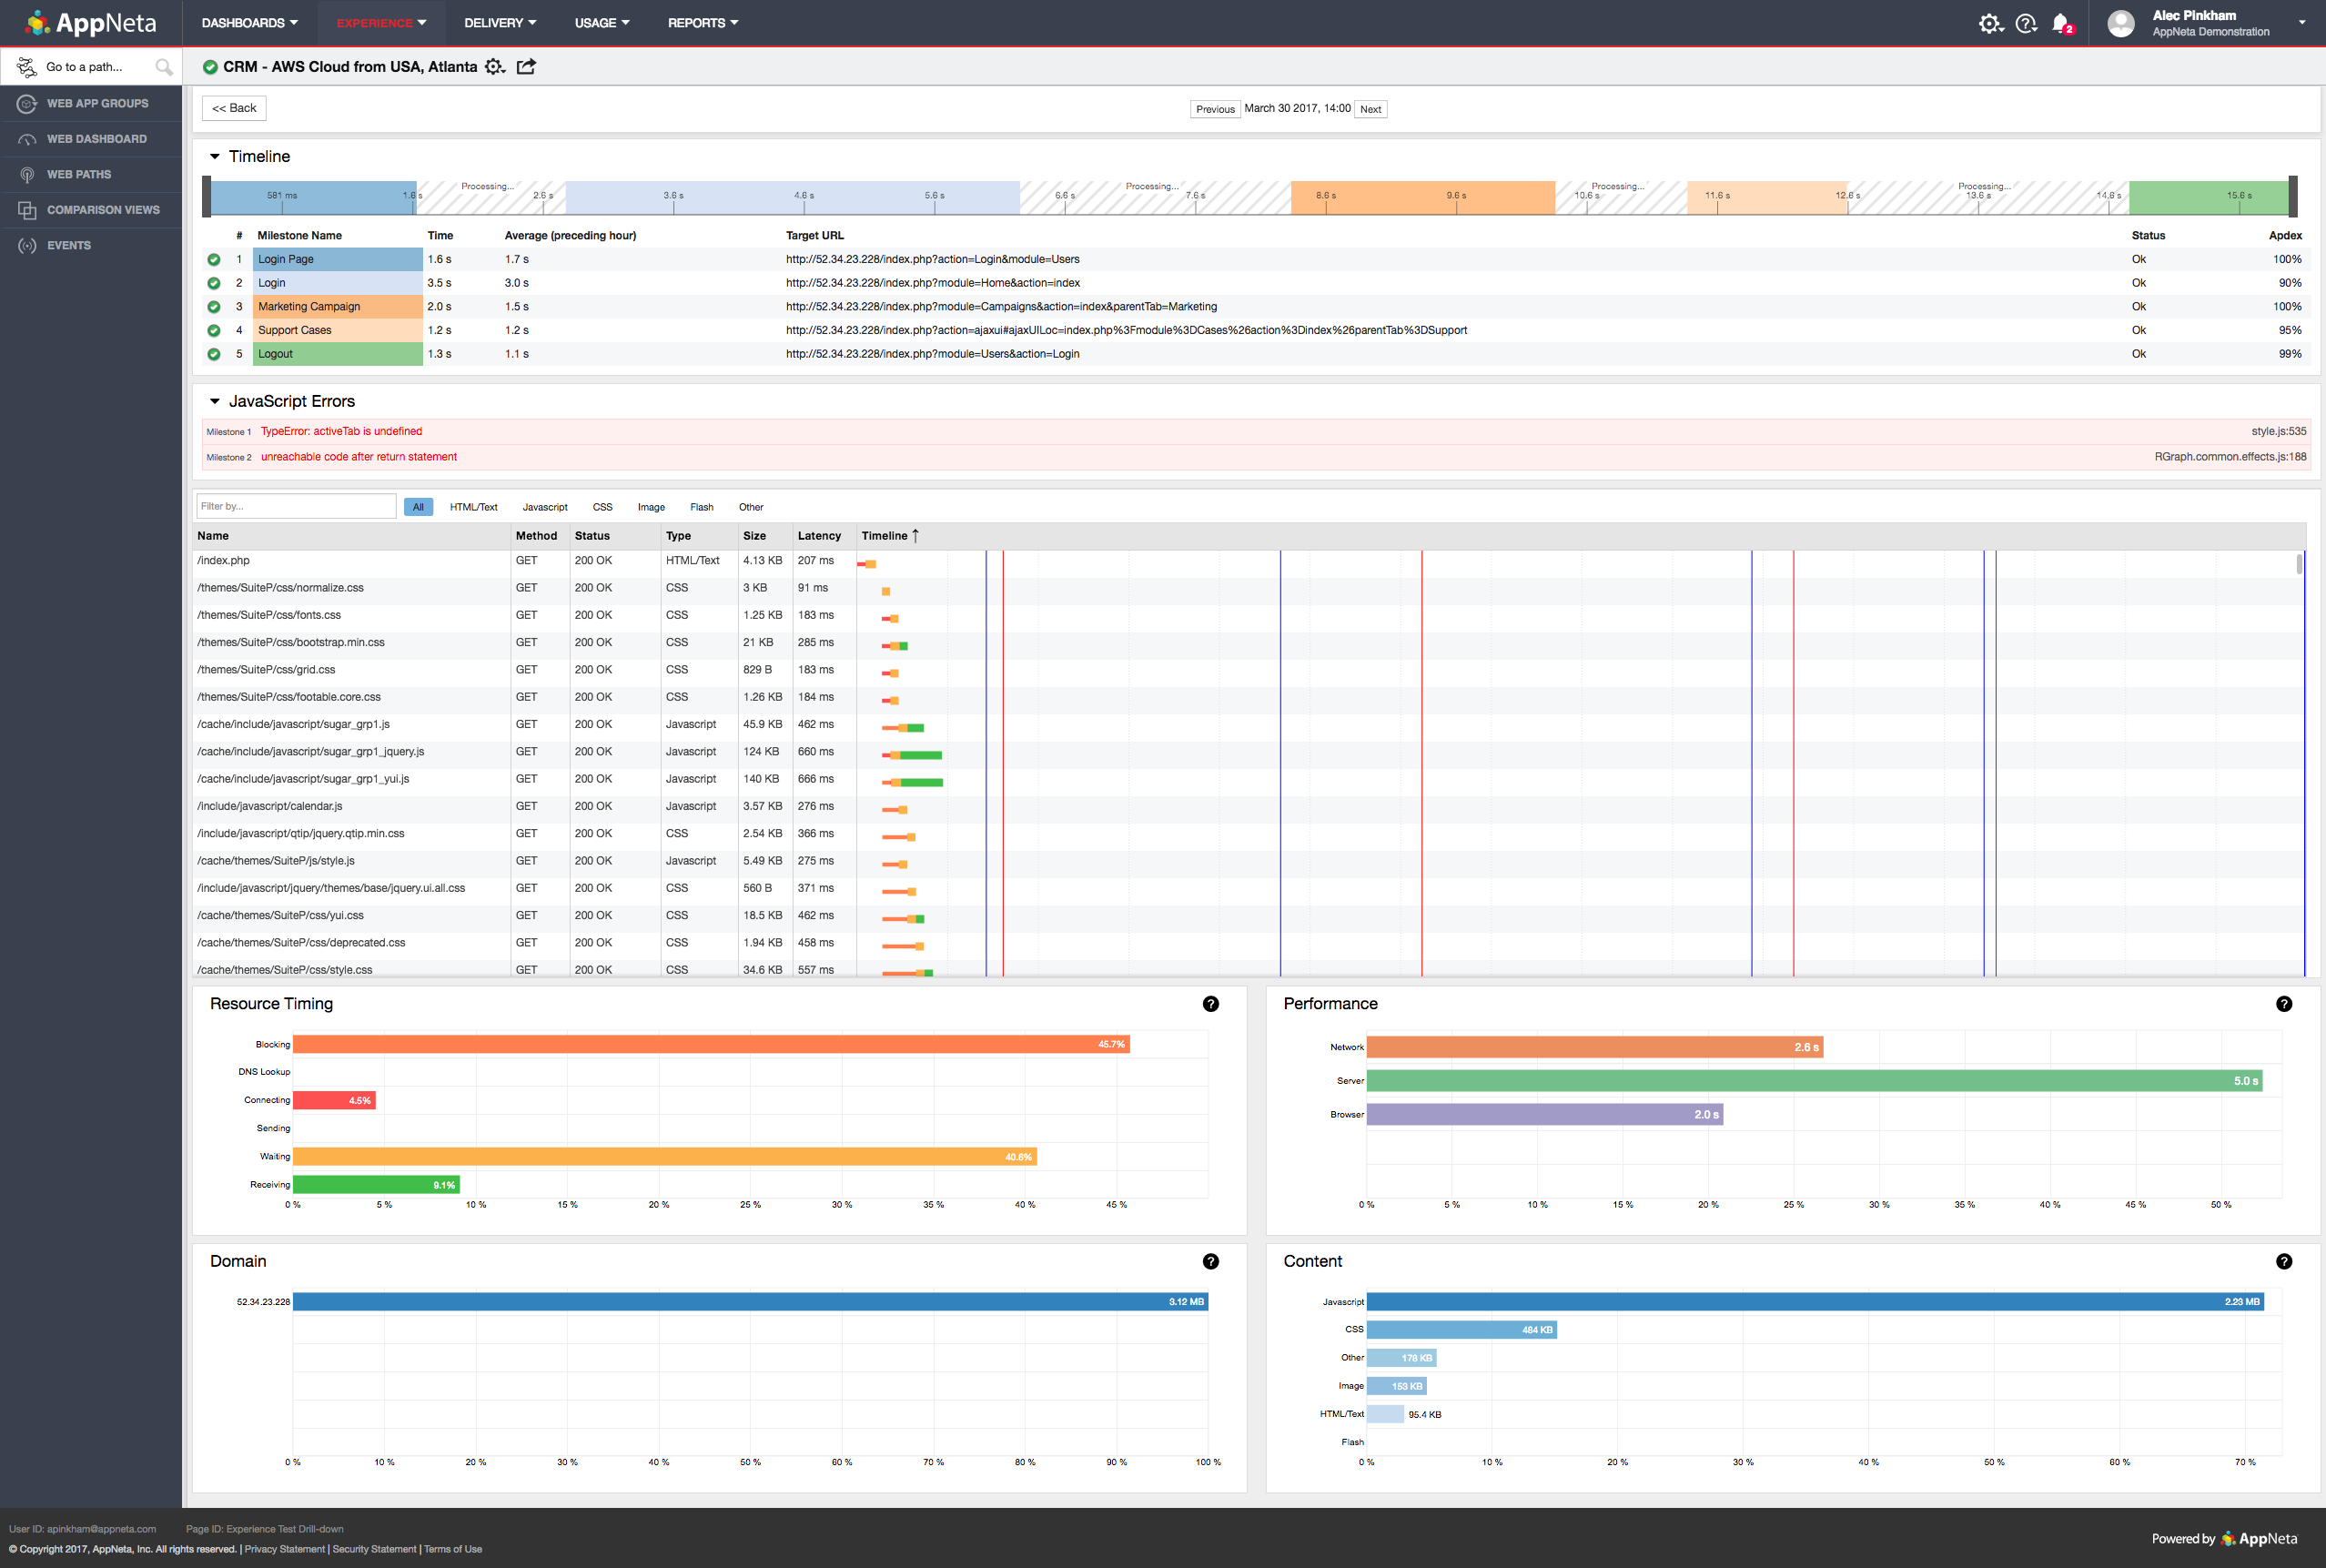2326x1568 pixels.
Task: Click the settings gear in top bar
Action: coord(1989,23)
